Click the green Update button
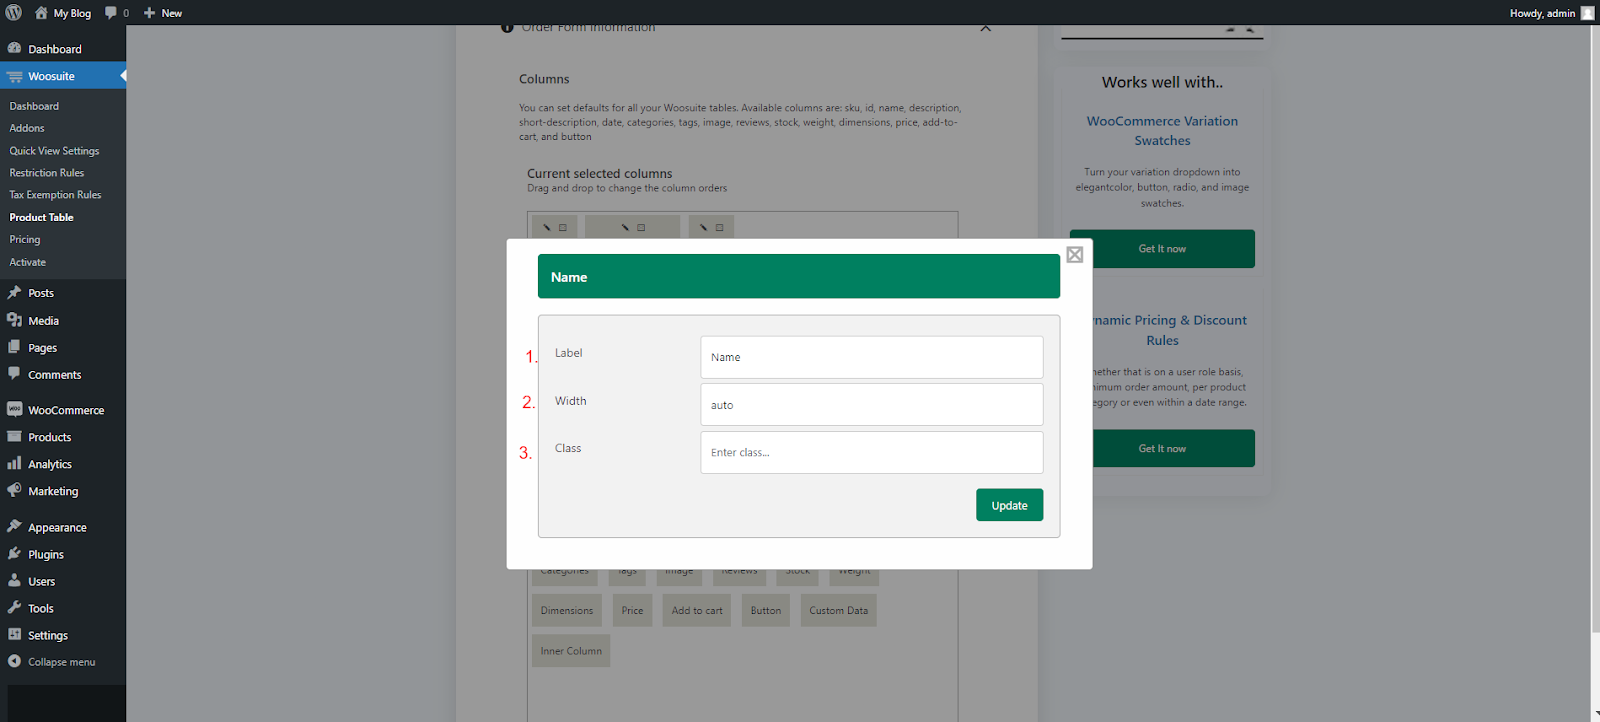1600x722 pixels. (1009, 505)
